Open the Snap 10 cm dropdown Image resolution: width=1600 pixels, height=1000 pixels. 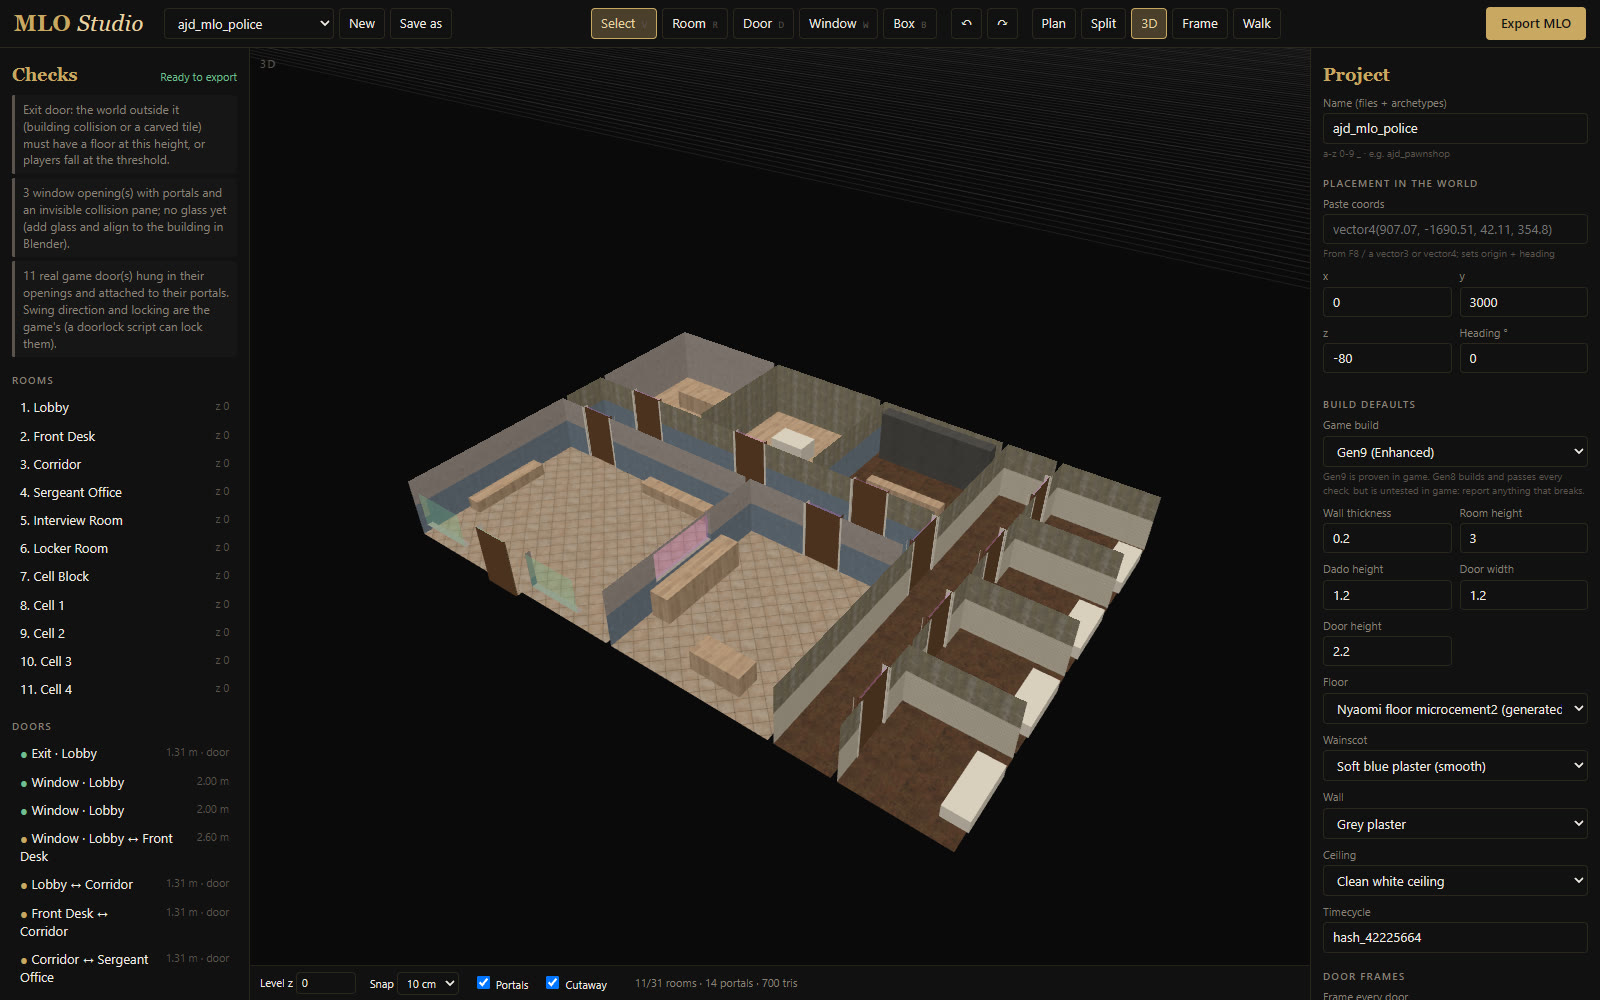click(428, 984)
